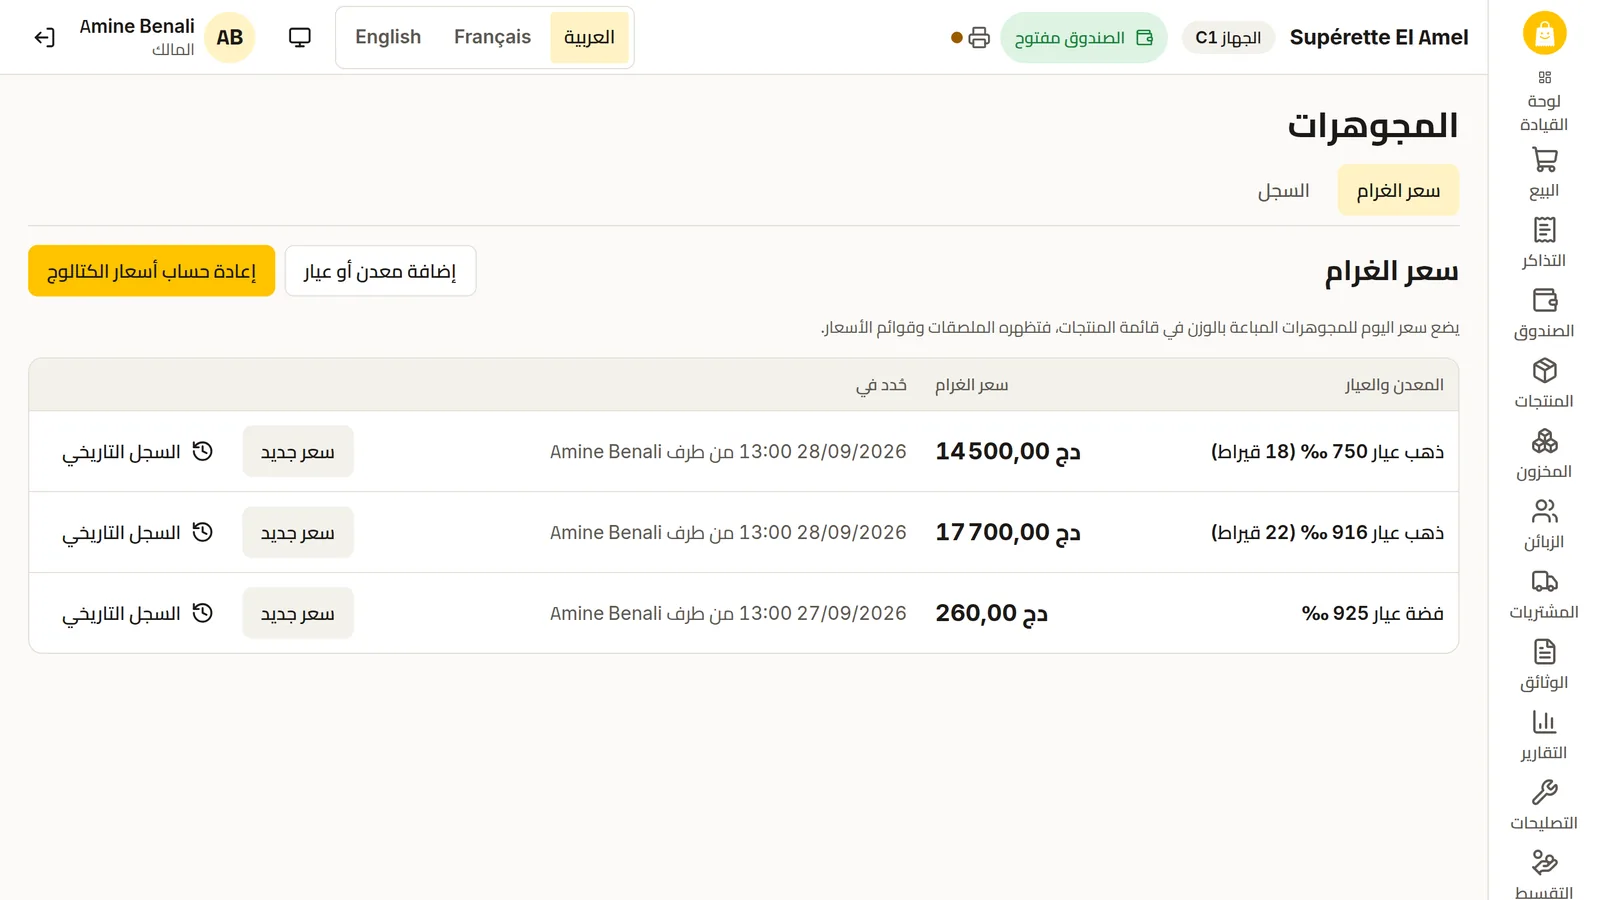Switch language to English

click(388, 37)
